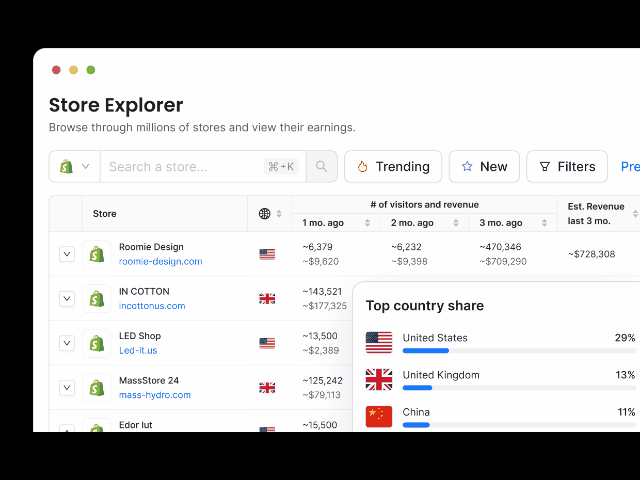Click the Search a store input field
640x480 pixels.
182,167
